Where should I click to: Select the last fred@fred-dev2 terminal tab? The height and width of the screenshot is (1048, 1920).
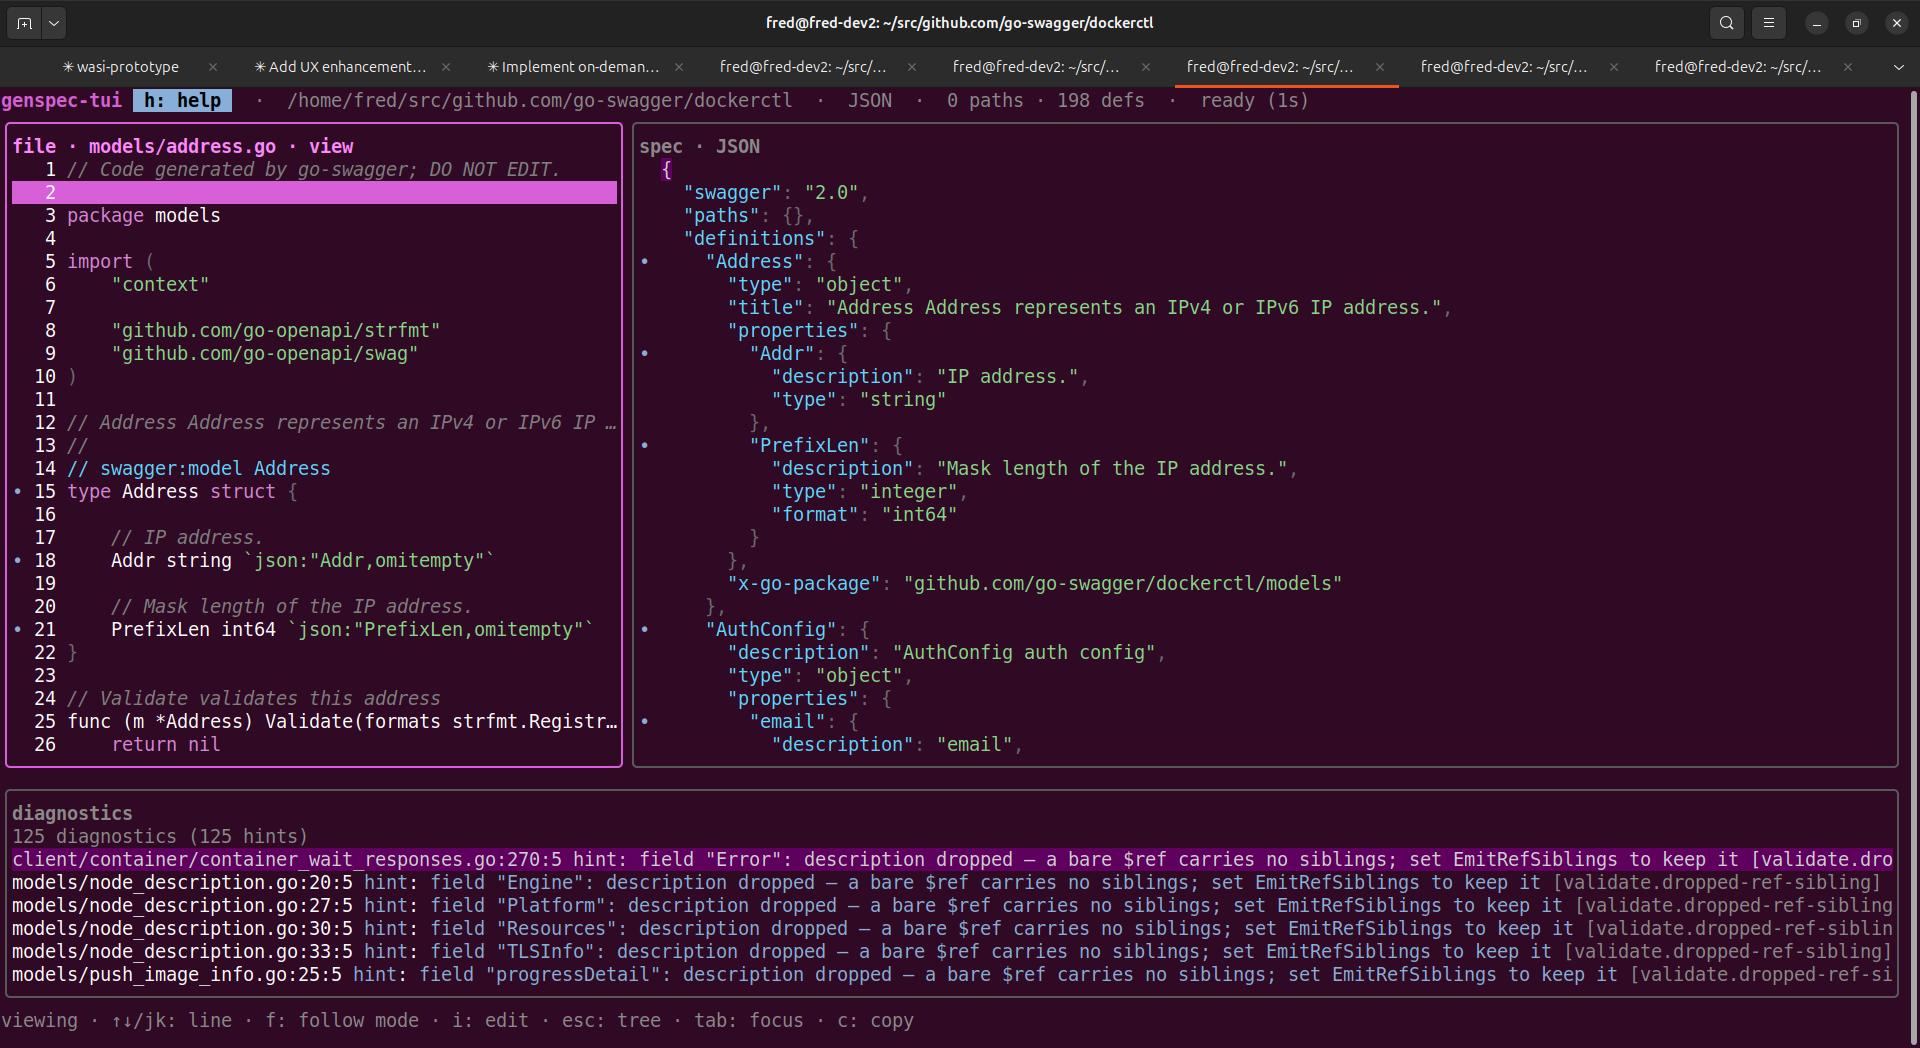tap(1737, 67)
